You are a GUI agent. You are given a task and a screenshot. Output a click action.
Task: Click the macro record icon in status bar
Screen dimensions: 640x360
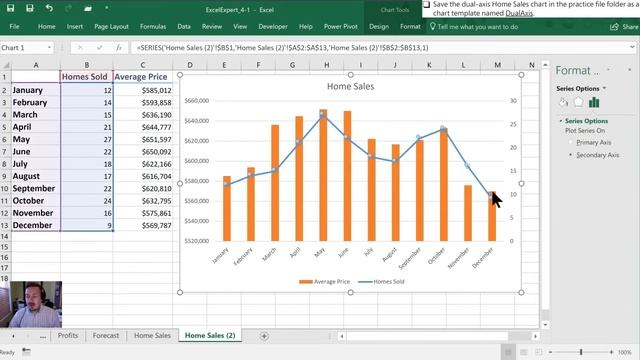(x=26, y=352)
